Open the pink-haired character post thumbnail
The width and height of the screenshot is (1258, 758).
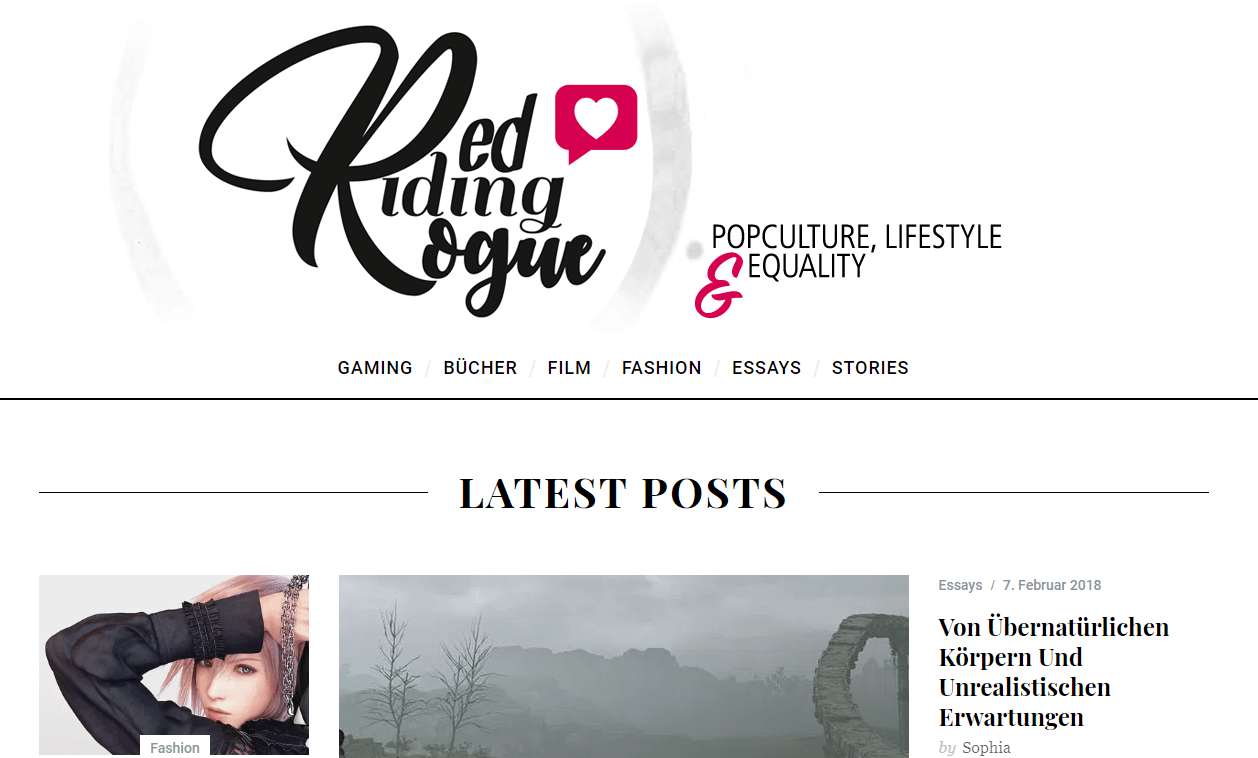coord(174,665)
